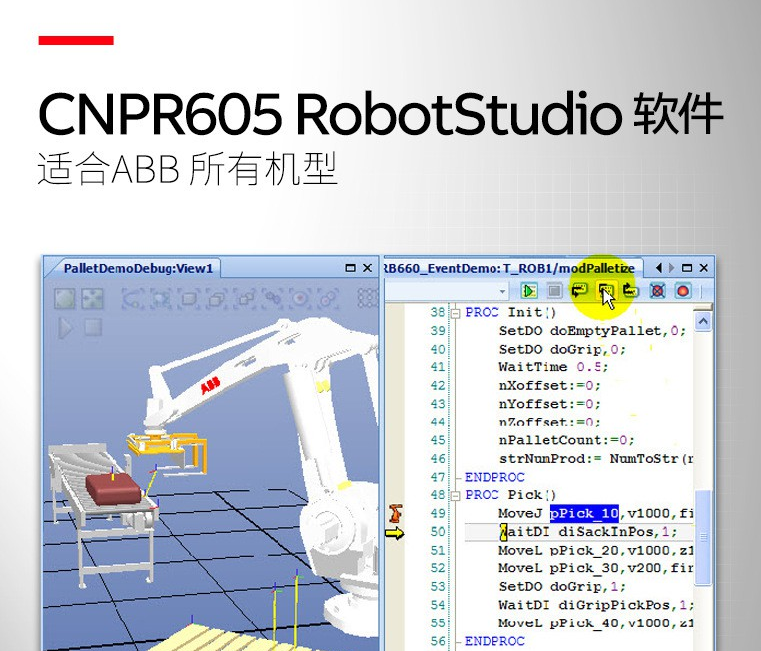Click the Step Into debug icon

click(579, 291)
